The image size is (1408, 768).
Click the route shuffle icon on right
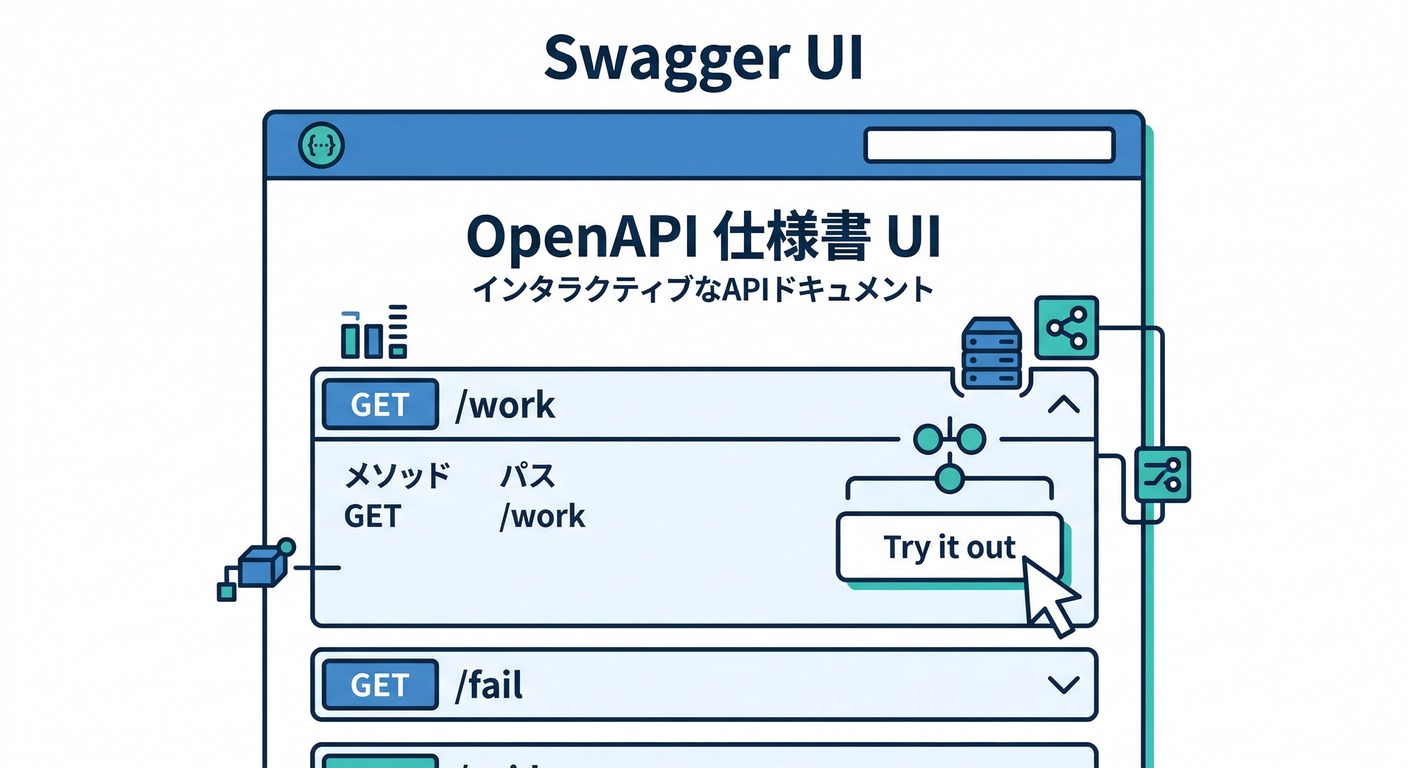pos(1163,474)
